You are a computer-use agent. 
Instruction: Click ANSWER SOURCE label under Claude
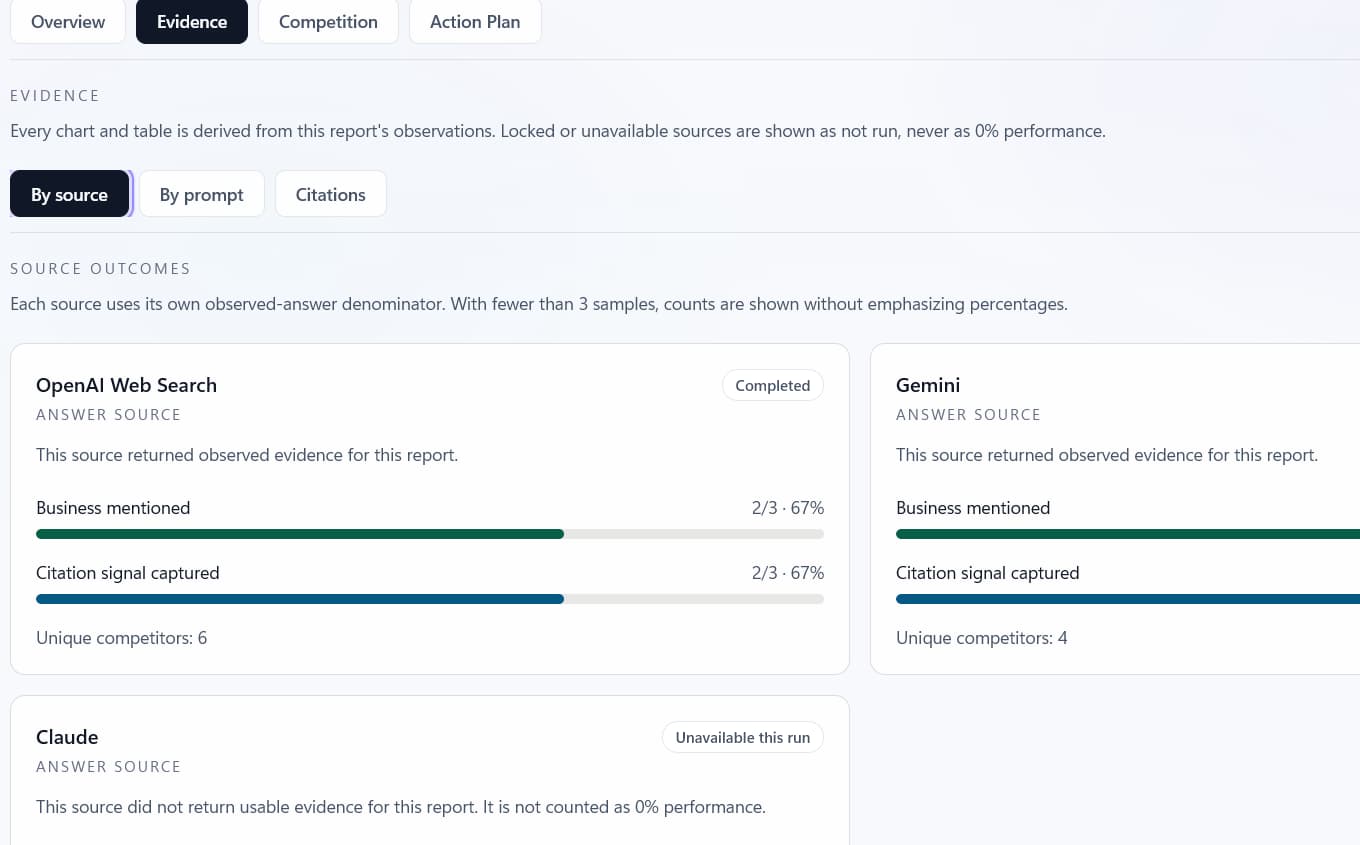(108, 767)
